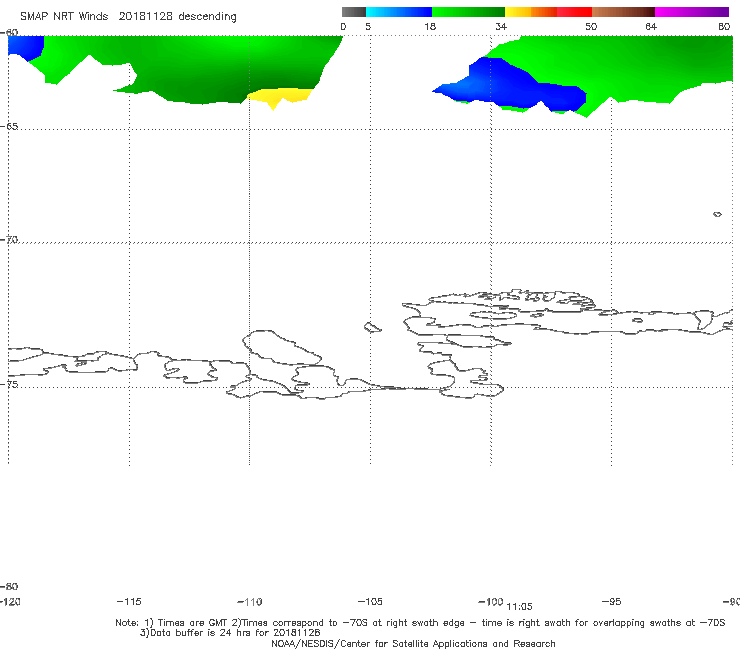
Task: Select the yellow-orange segment of the color bar
Action: (530, 12)
